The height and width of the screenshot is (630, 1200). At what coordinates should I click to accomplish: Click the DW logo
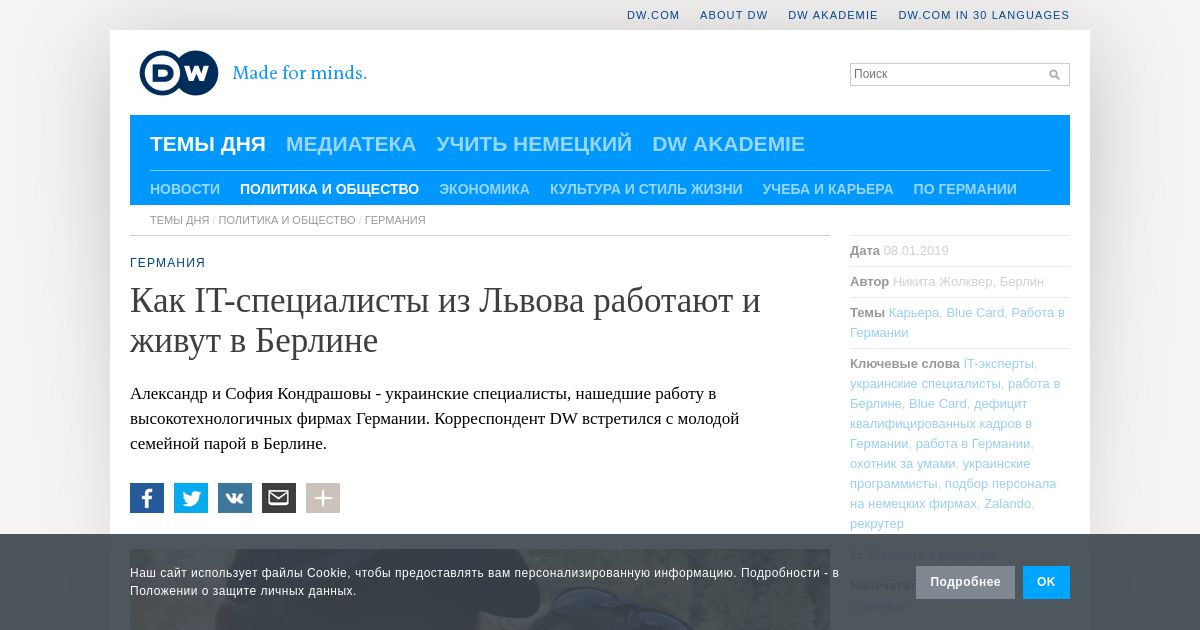[x=179, y=73]
